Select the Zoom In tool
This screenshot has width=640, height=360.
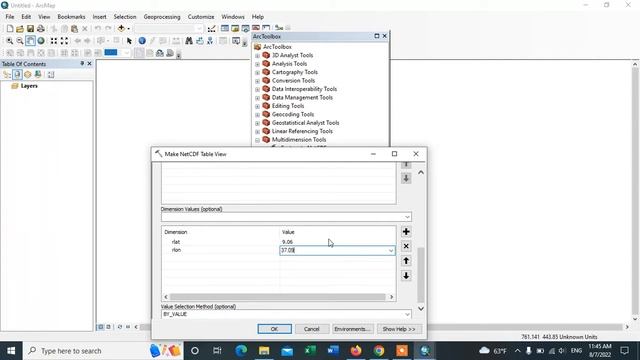tap(9, 41)
